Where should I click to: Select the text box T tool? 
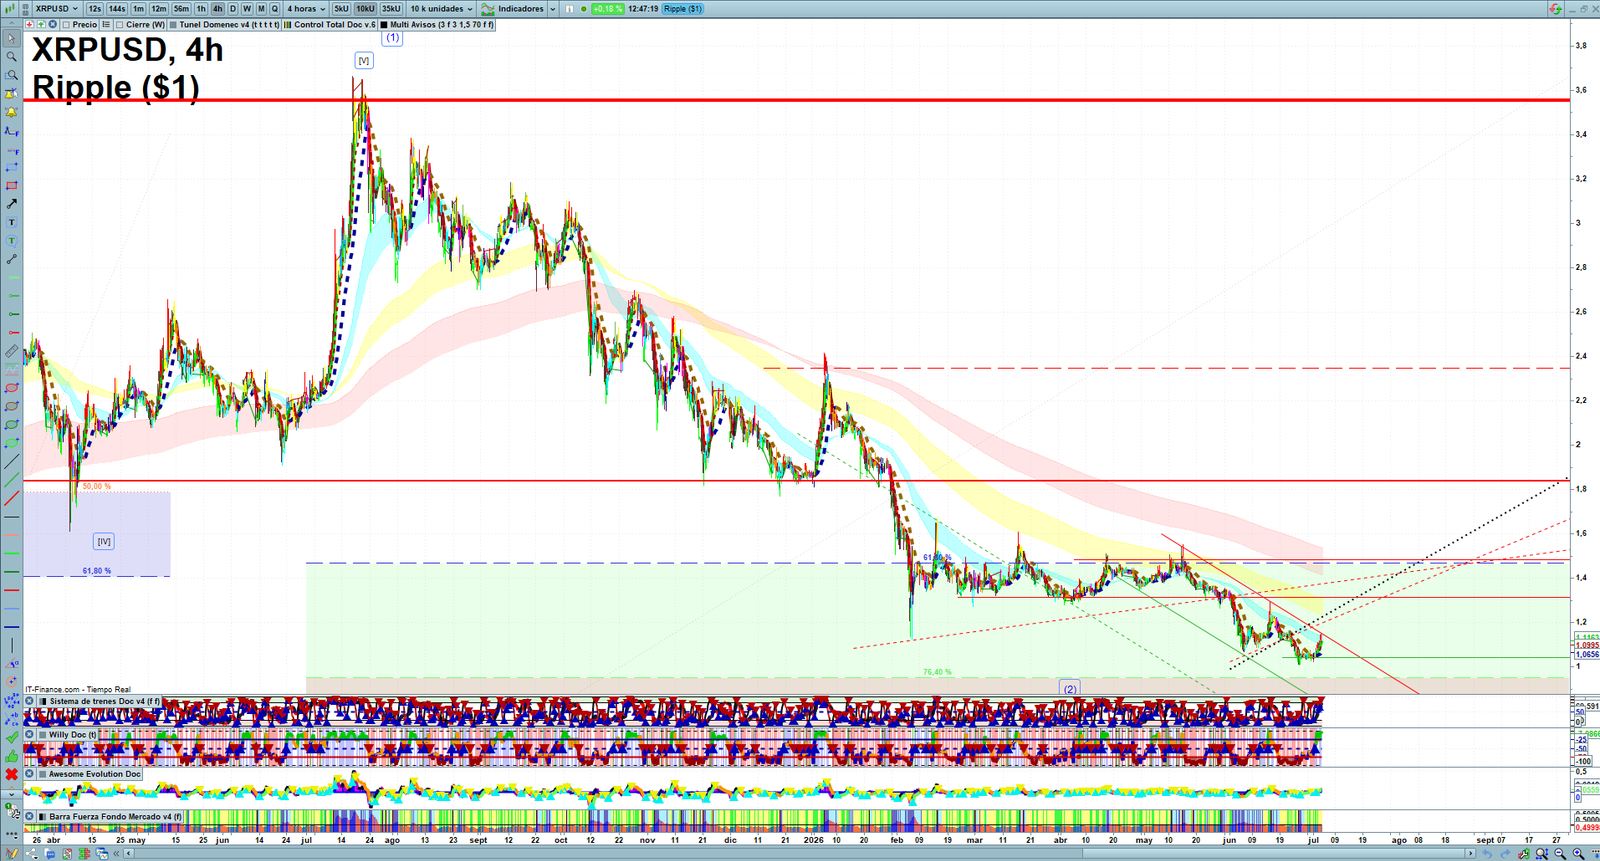coord(12,222)
